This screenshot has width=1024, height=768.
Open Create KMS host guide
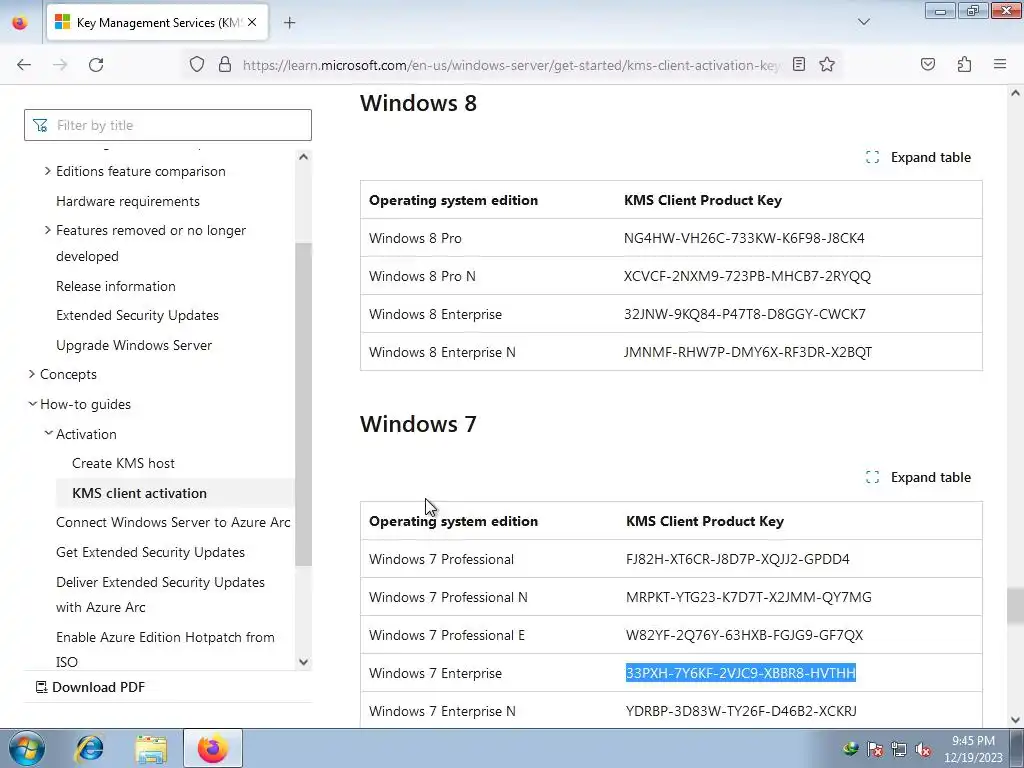123,463
